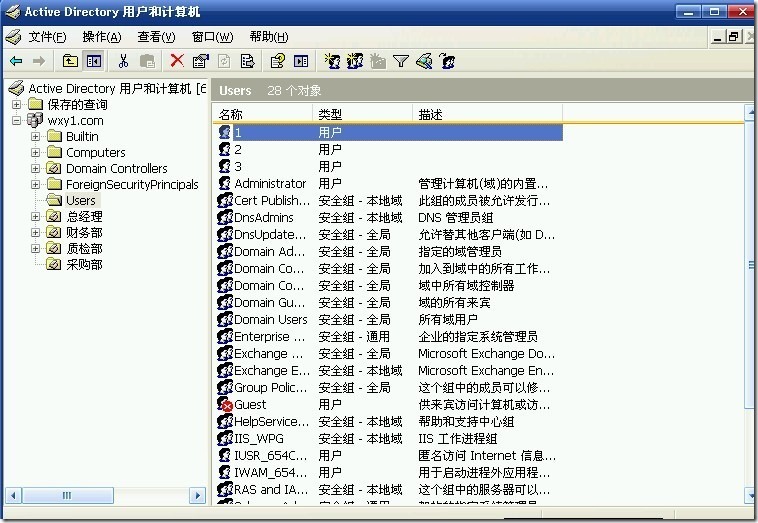This screenshot has height=523, width=758.
Task: Click the Help question mark toolbar icon
Action: click(x=278, y=61)
